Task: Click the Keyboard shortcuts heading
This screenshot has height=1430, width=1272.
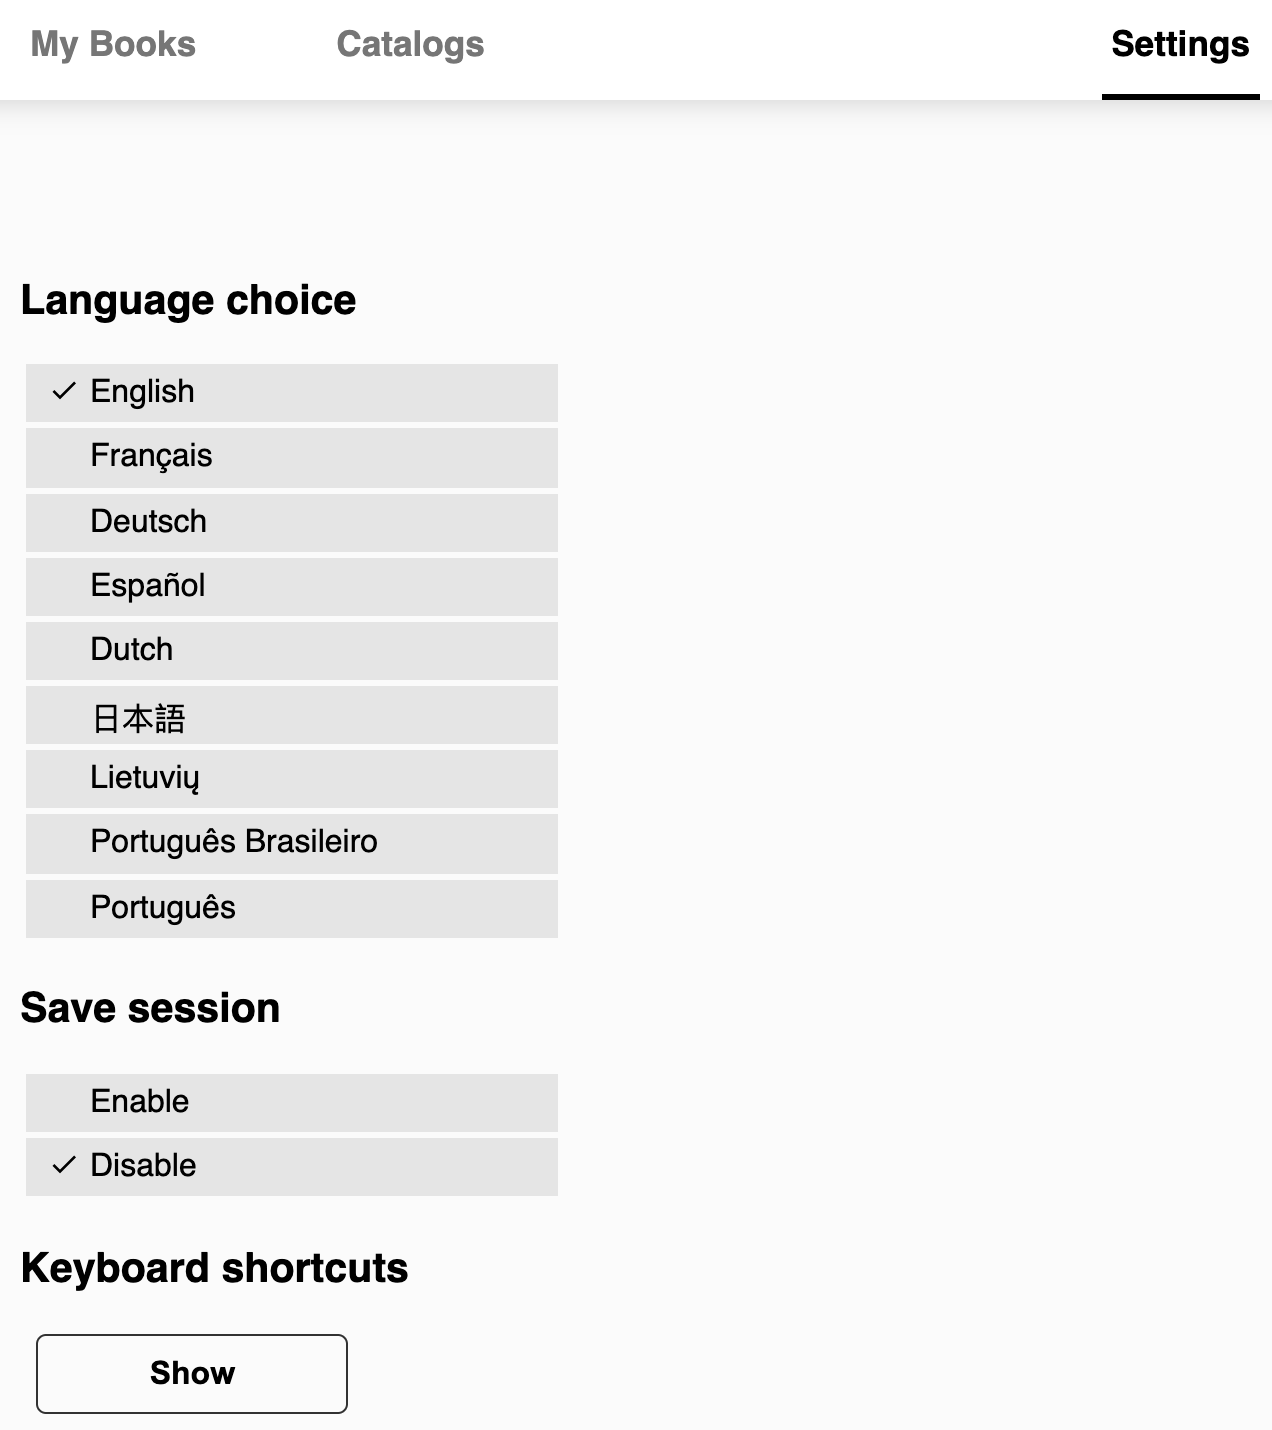Action: (214, 1267)
